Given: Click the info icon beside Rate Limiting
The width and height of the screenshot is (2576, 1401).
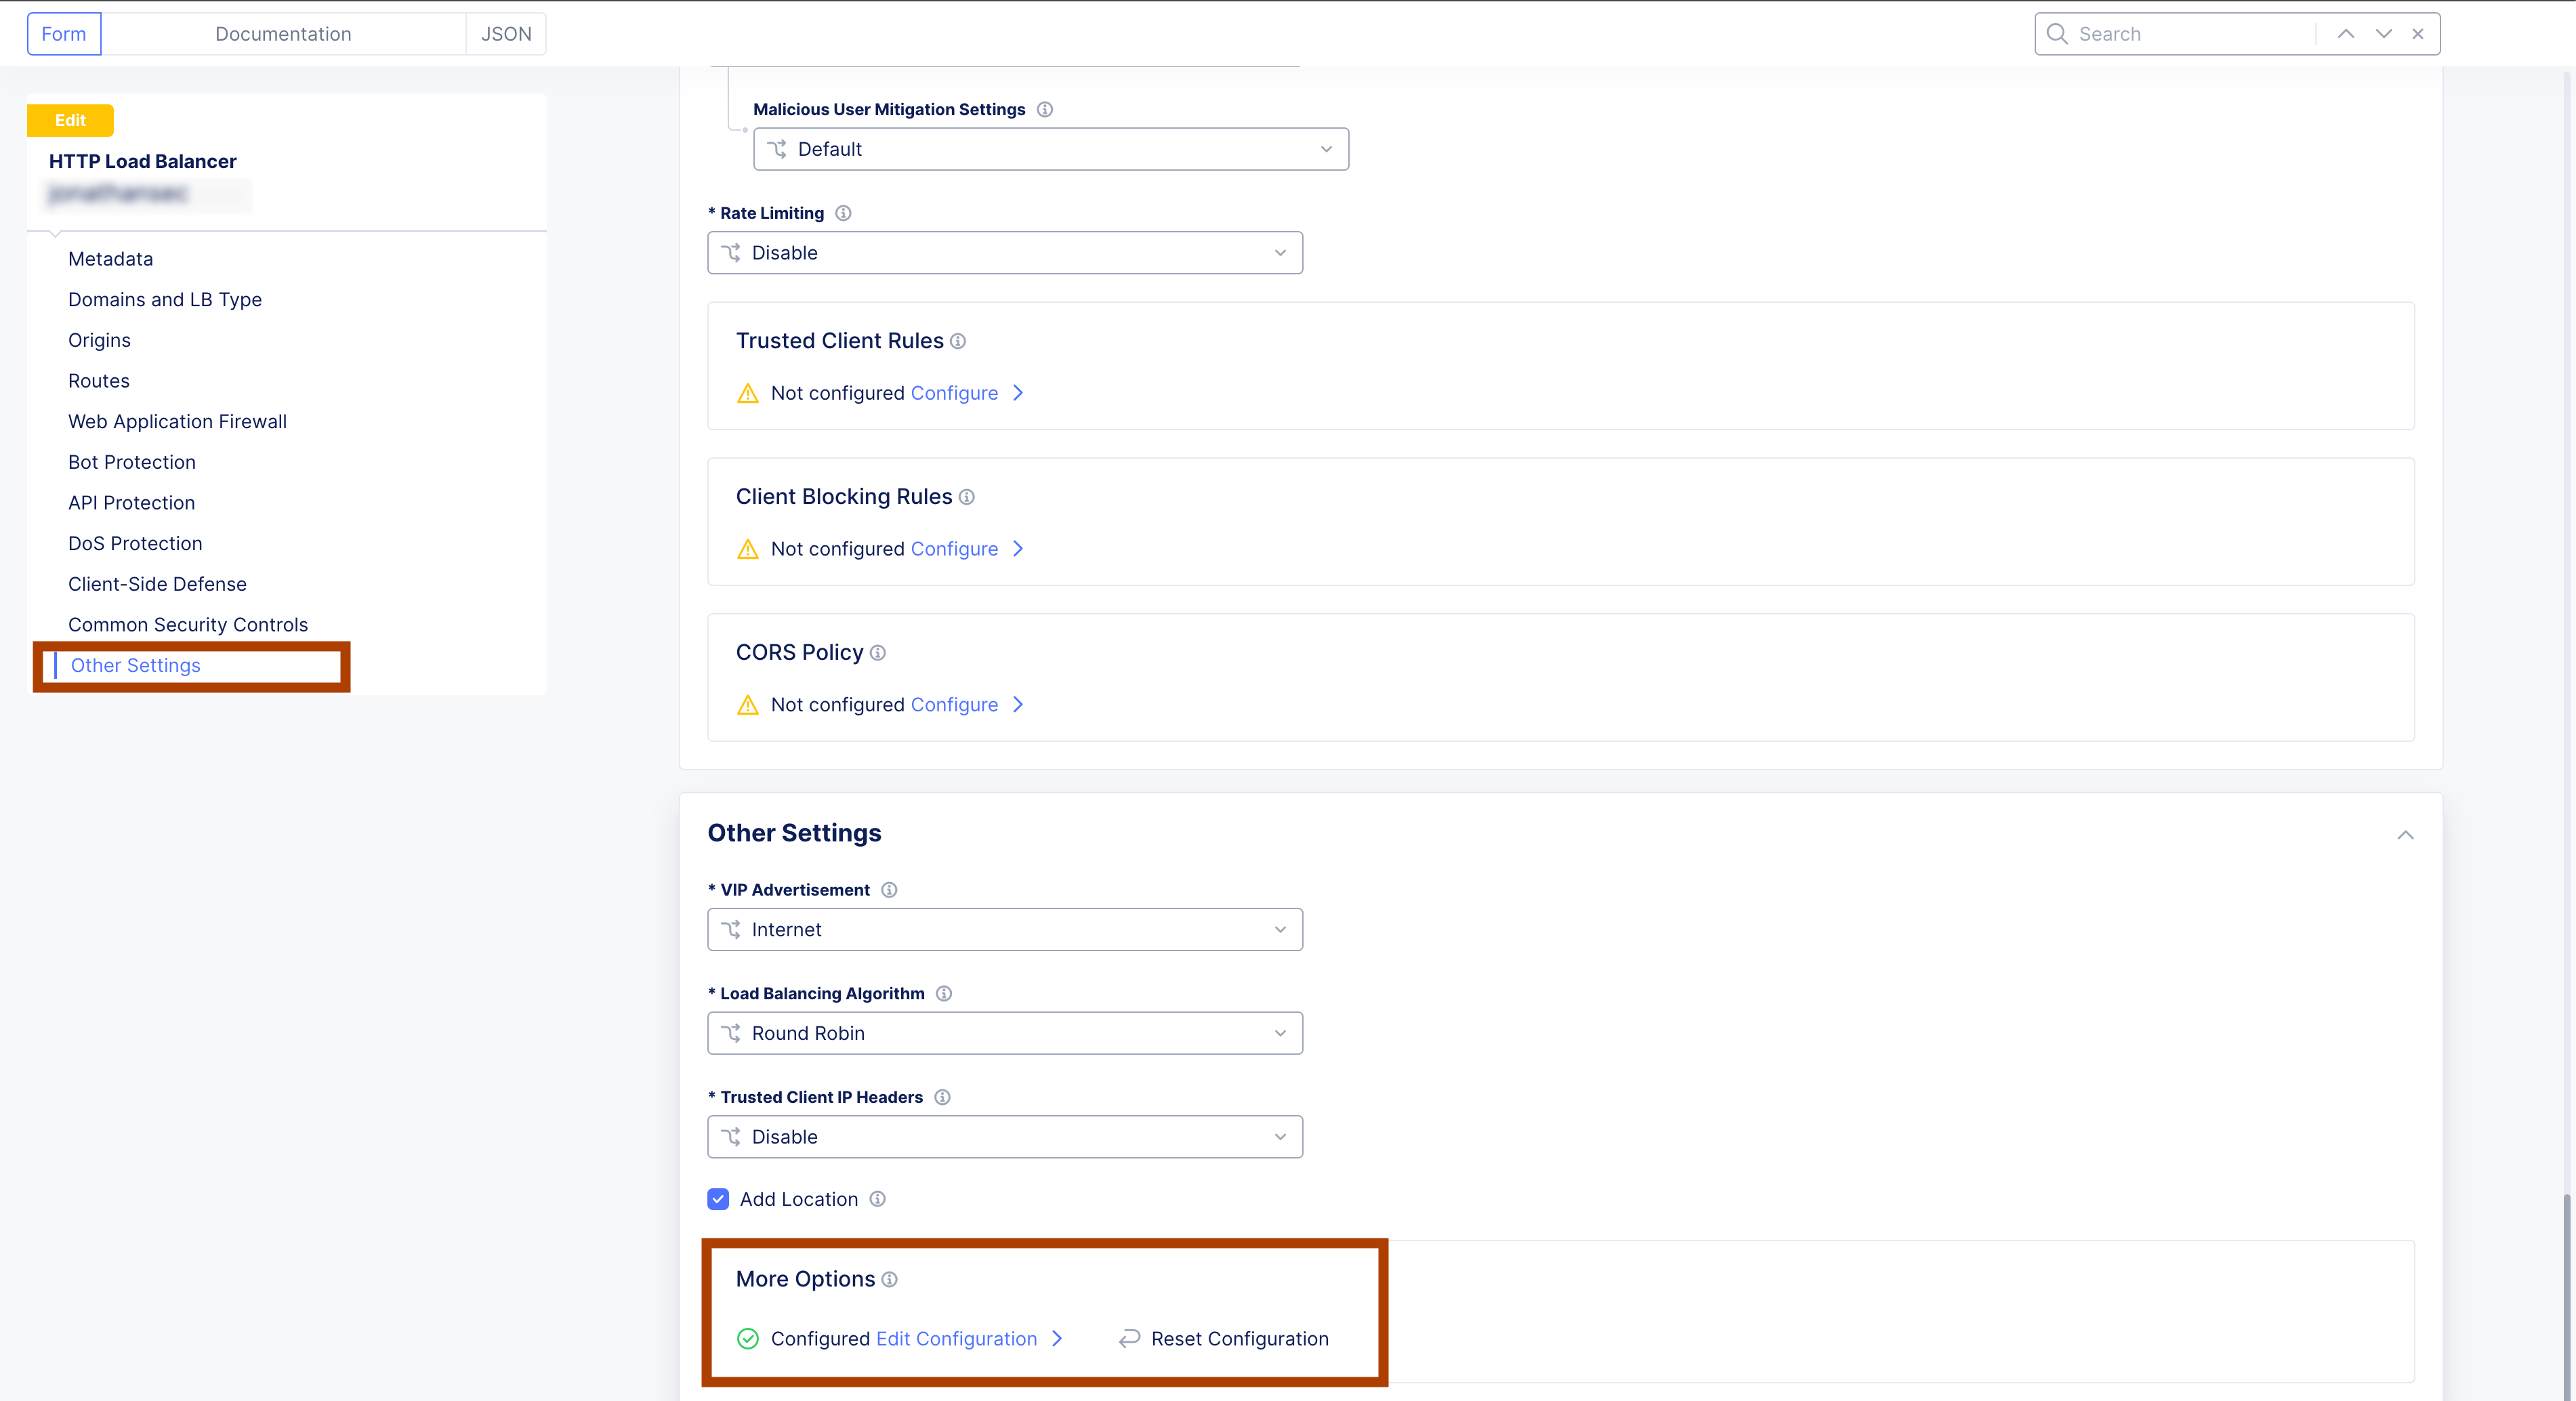Looking at the screenshot, I should 843,213.
